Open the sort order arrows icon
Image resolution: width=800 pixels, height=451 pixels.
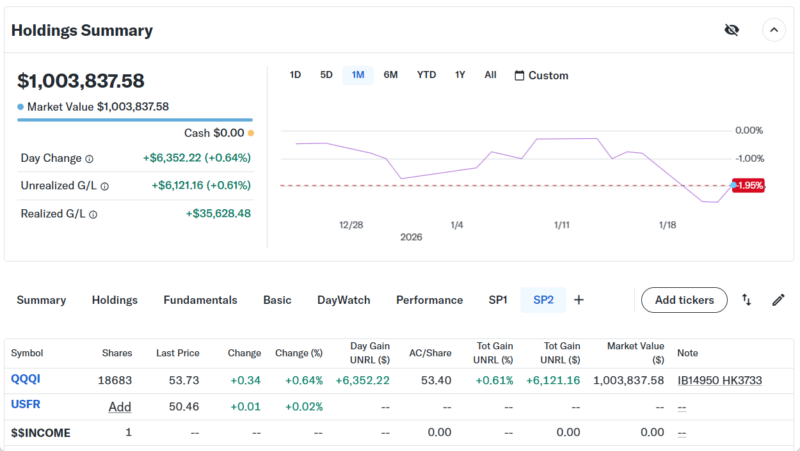click(x=747, y=300)
